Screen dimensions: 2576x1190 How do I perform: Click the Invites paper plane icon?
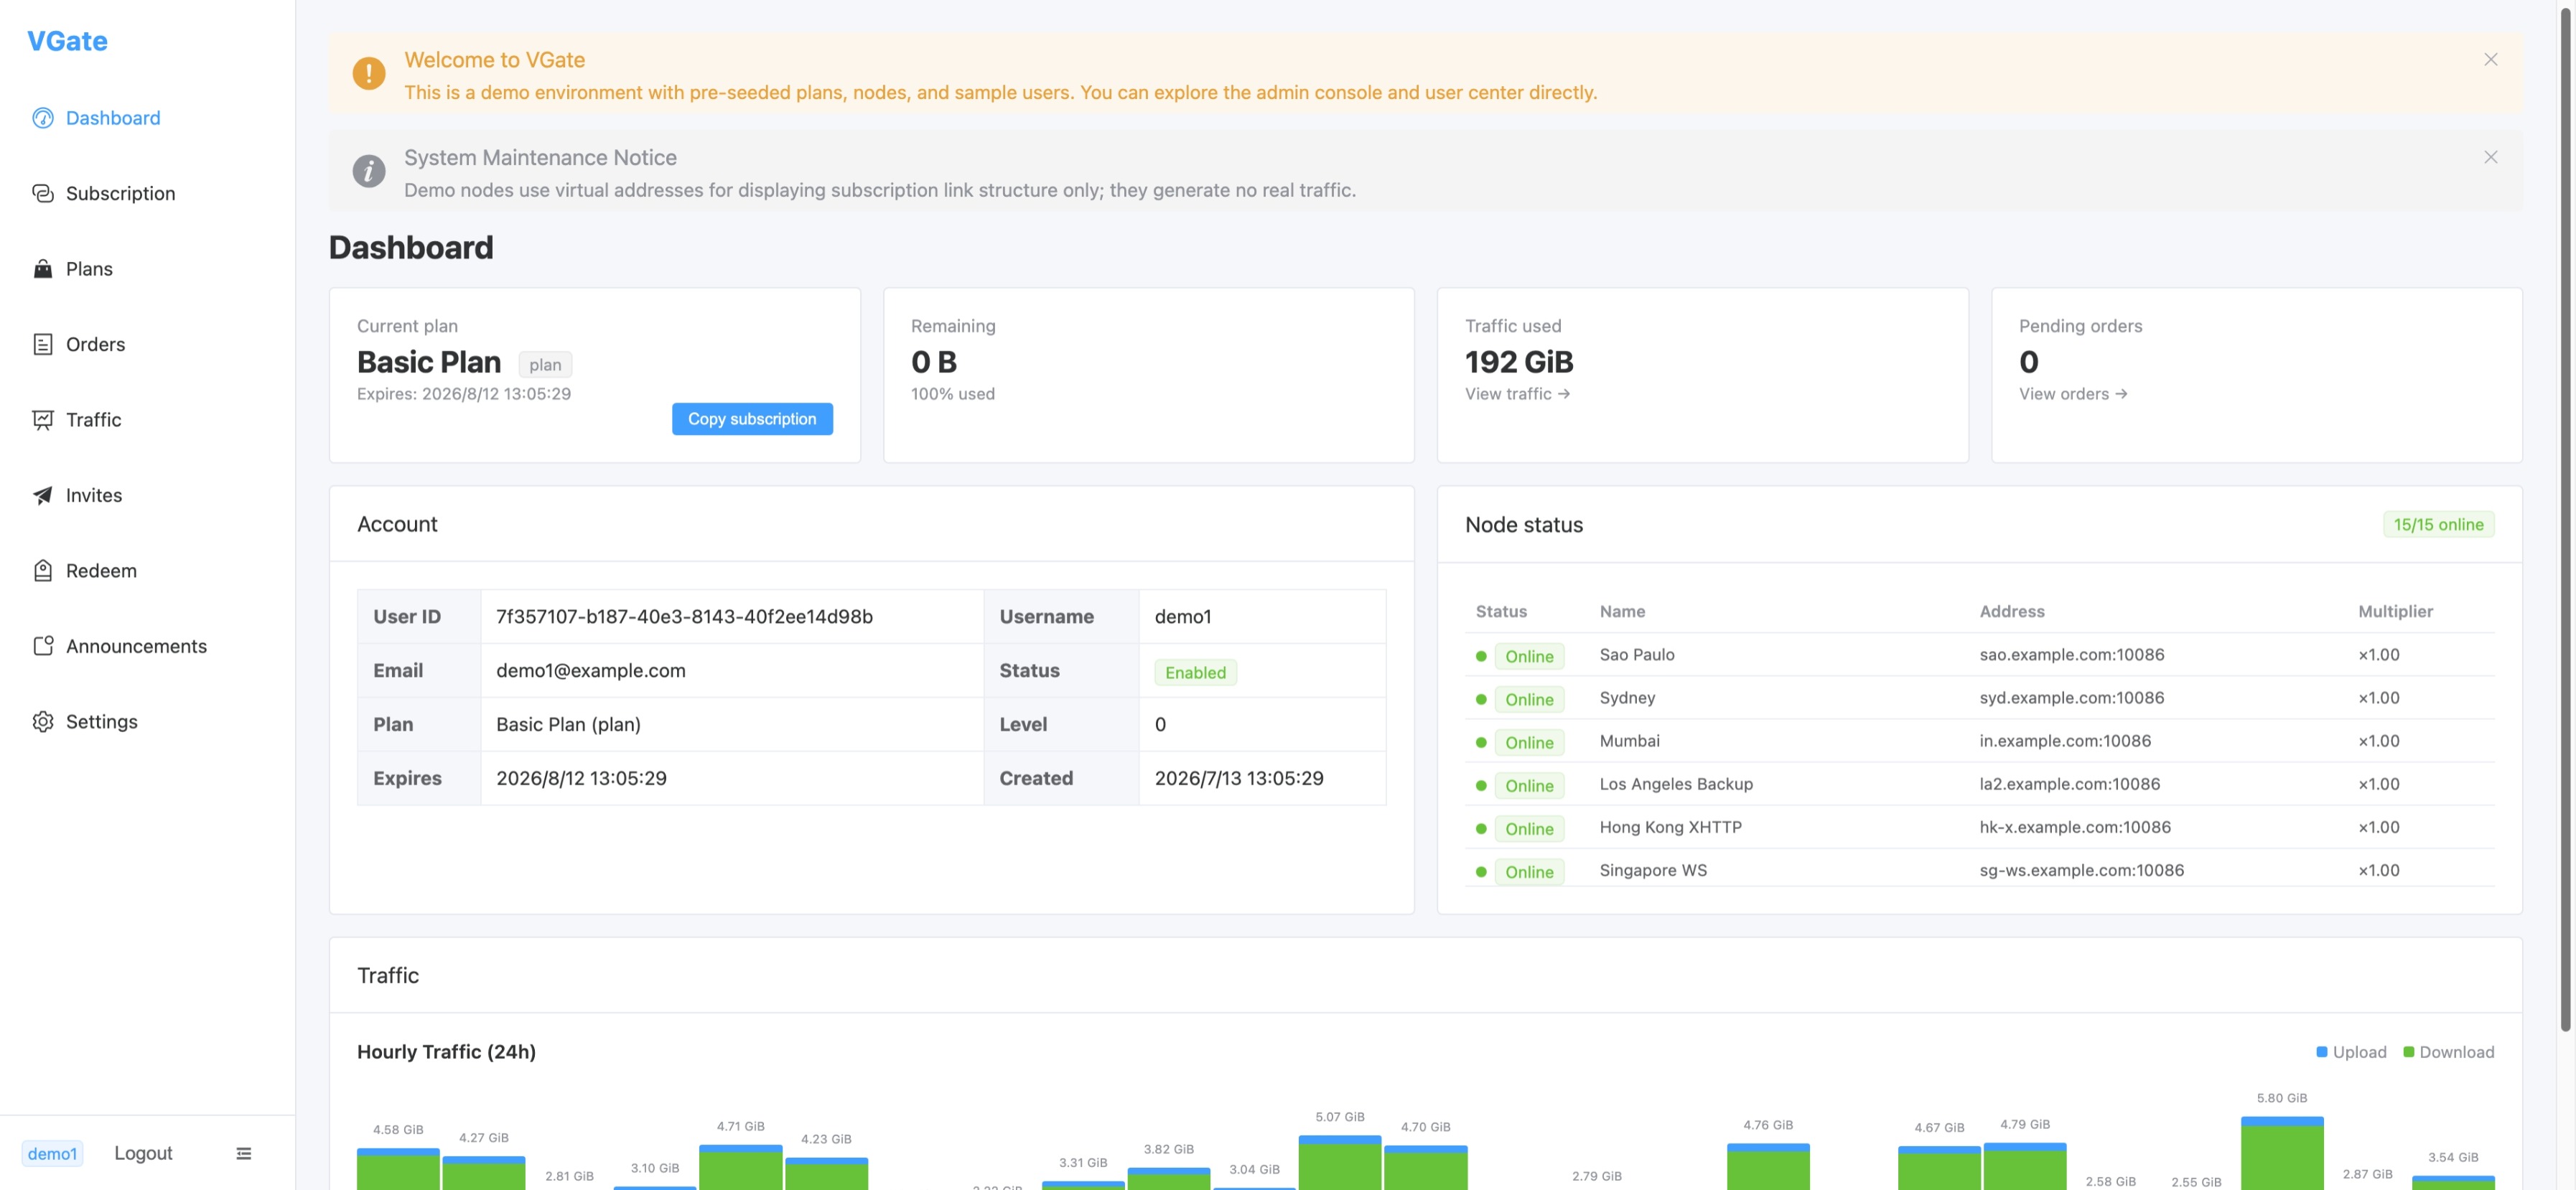pos(42,495)
